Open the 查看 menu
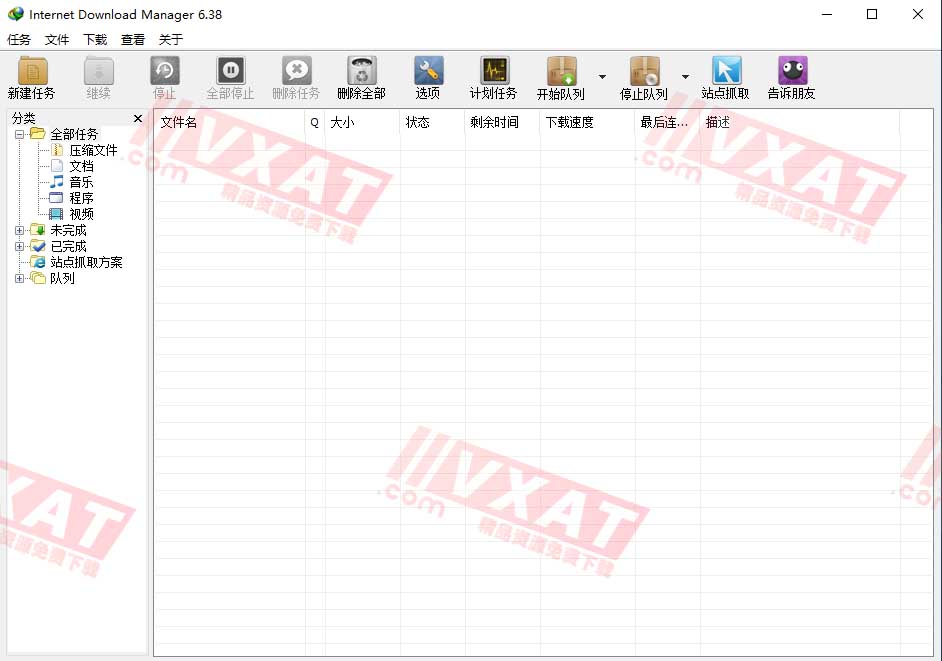Image resolution: width=942 pixels, height=661 pixels. pos(133,39)
